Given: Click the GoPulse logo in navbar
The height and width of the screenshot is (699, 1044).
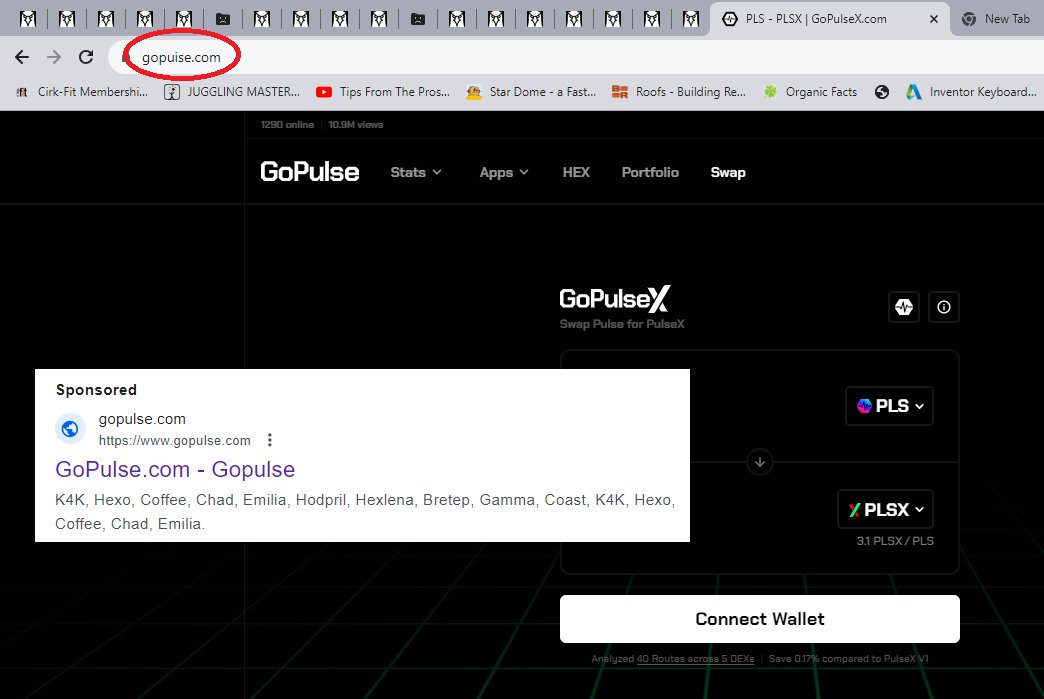Looking at the screenshot, I should [310, 171].
